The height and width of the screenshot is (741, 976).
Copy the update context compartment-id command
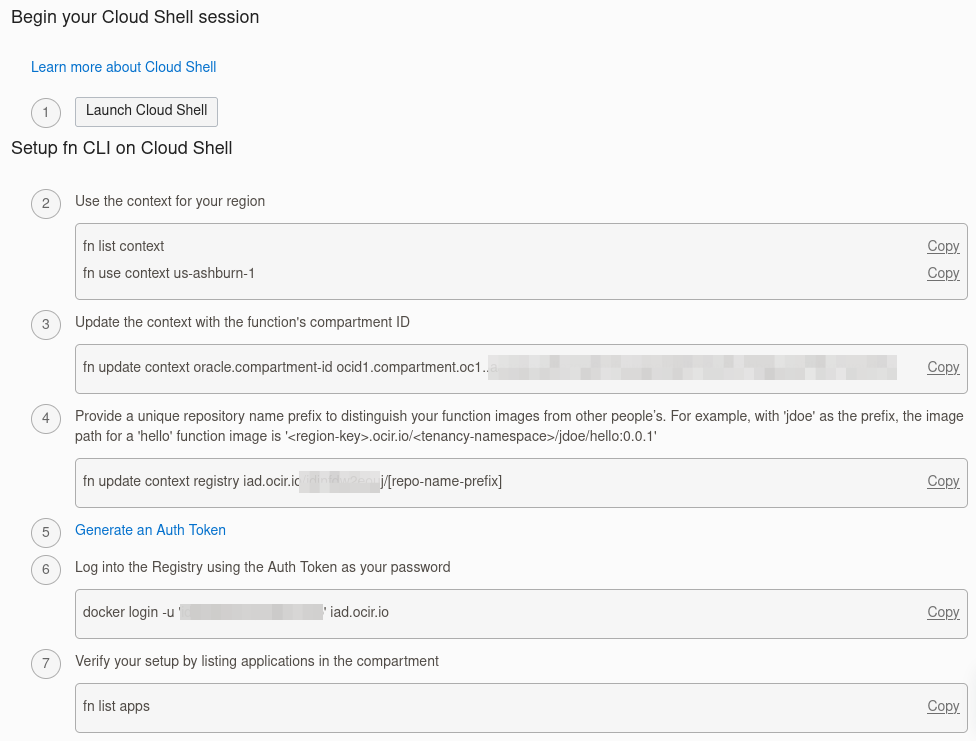[943, 367]
